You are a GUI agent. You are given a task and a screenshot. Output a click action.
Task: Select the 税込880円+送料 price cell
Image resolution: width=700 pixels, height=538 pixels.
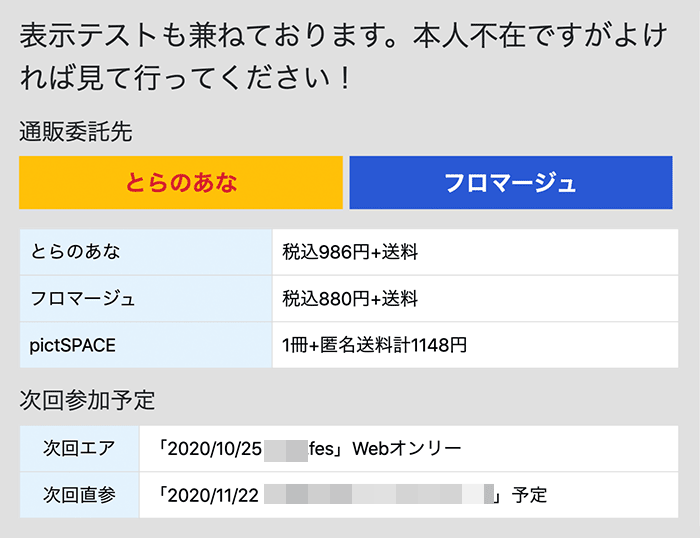click(475, 298)
